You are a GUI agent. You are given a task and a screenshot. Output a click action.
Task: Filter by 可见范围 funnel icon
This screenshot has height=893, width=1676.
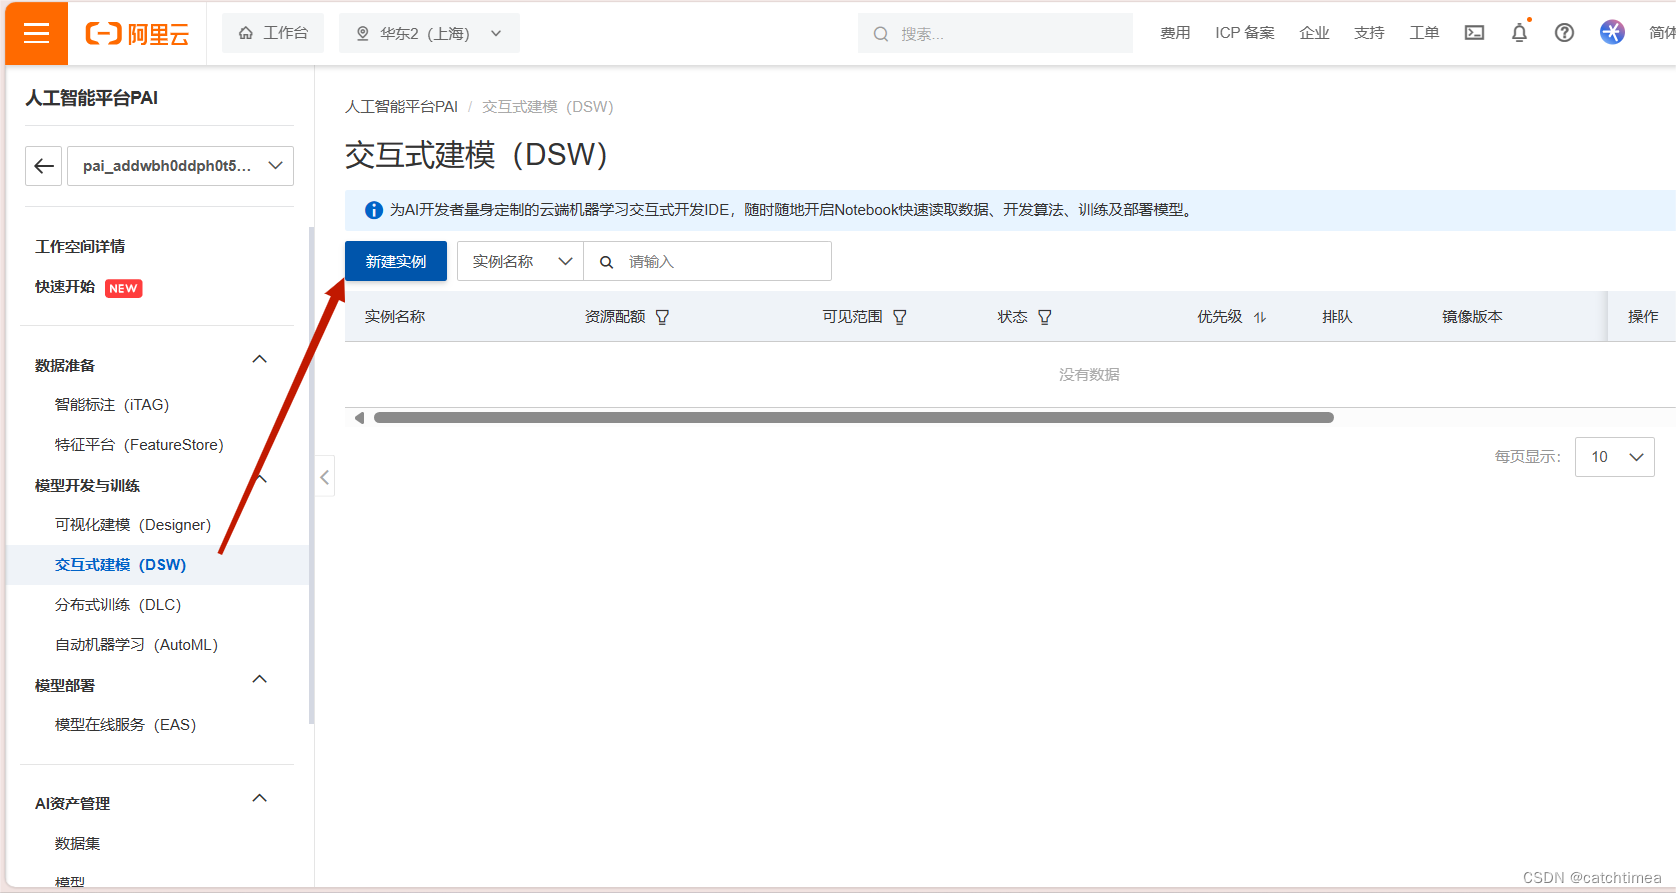(899, 317)
